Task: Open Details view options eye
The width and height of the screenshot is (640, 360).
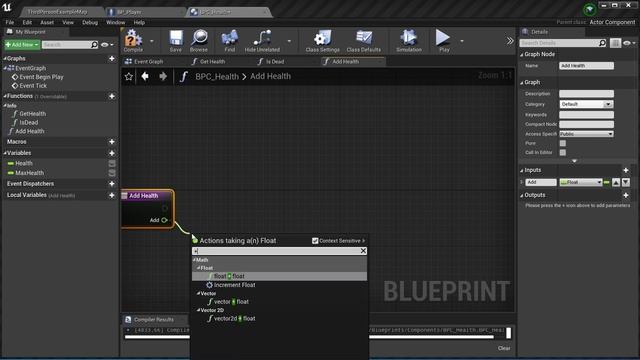Action: 629,43
